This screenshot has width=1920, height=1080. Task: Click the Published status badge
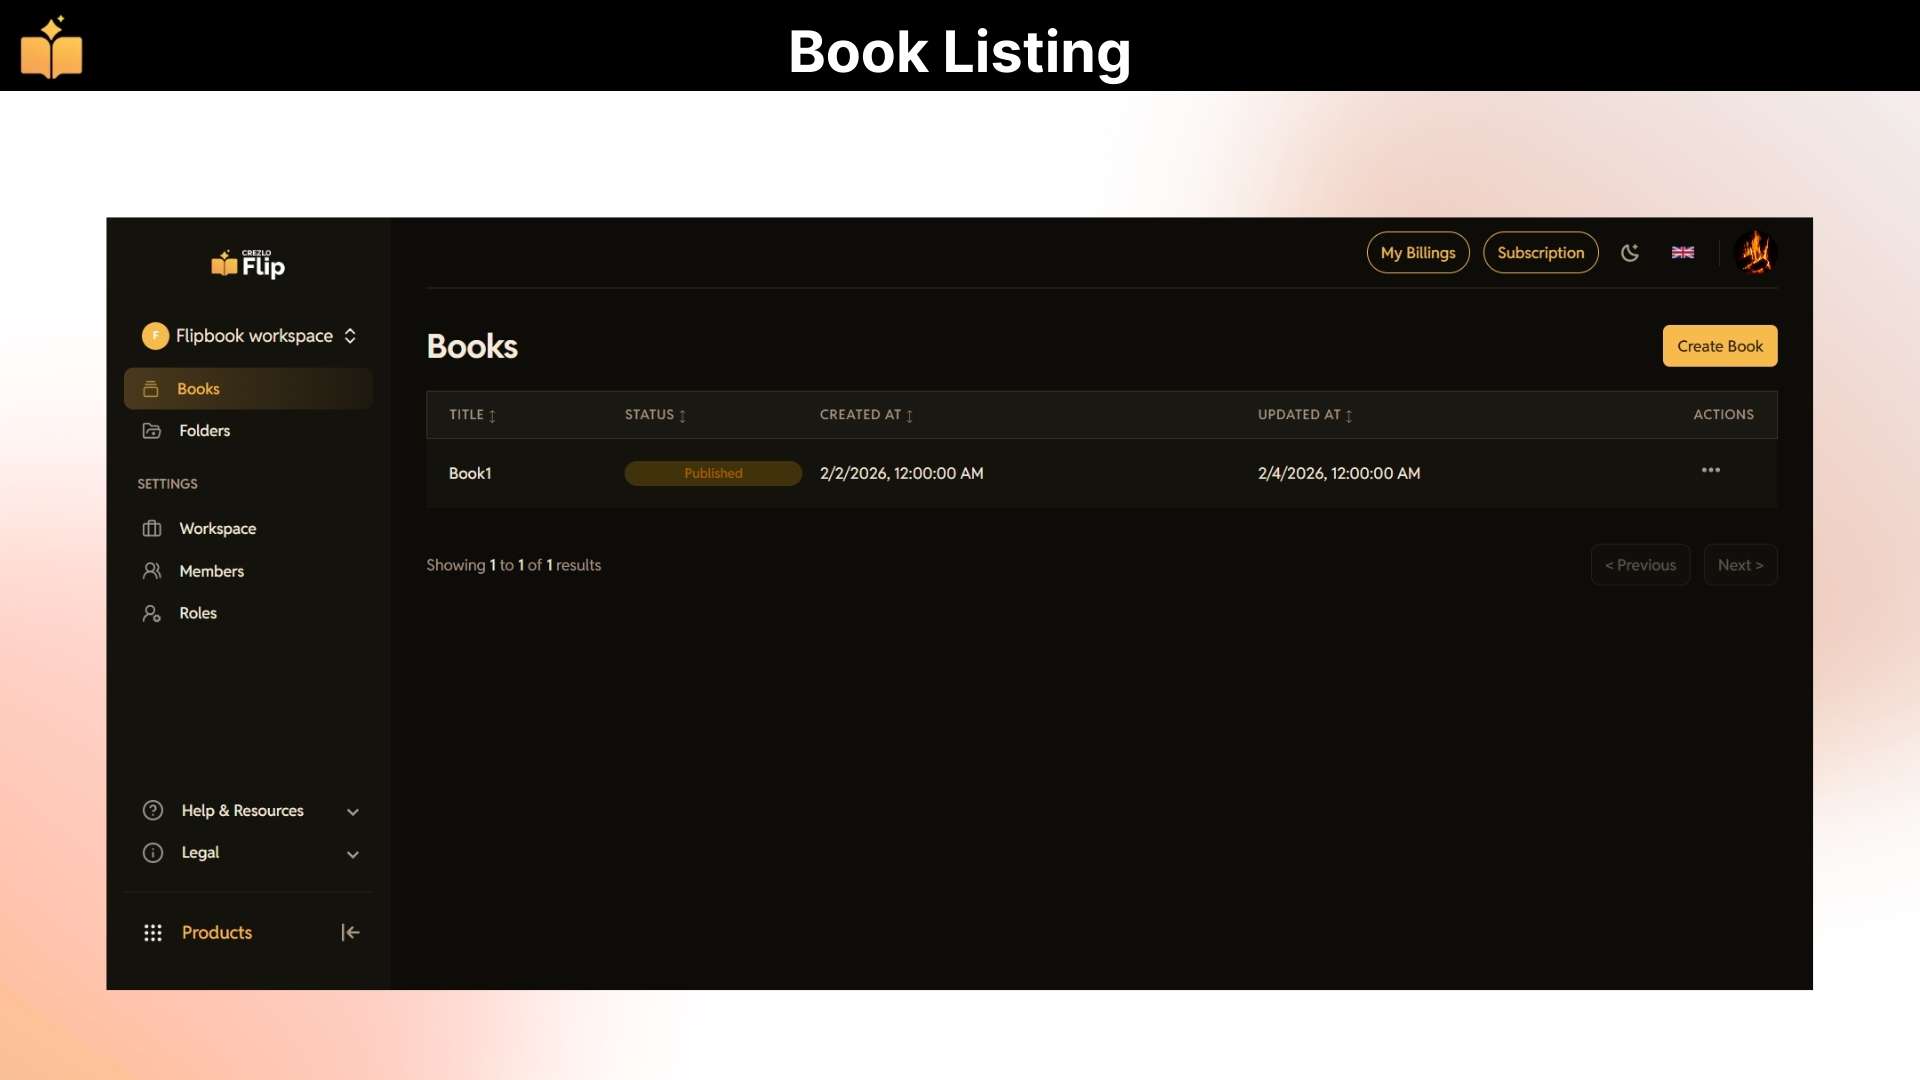(x=713, y=473)
